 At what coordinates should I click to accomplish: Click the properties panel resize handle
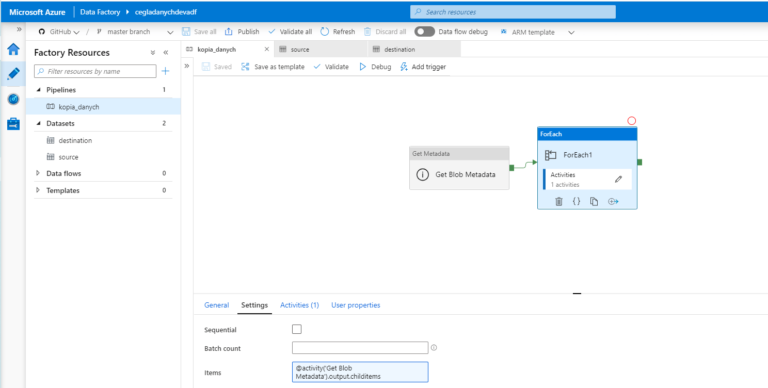[577, 293]
